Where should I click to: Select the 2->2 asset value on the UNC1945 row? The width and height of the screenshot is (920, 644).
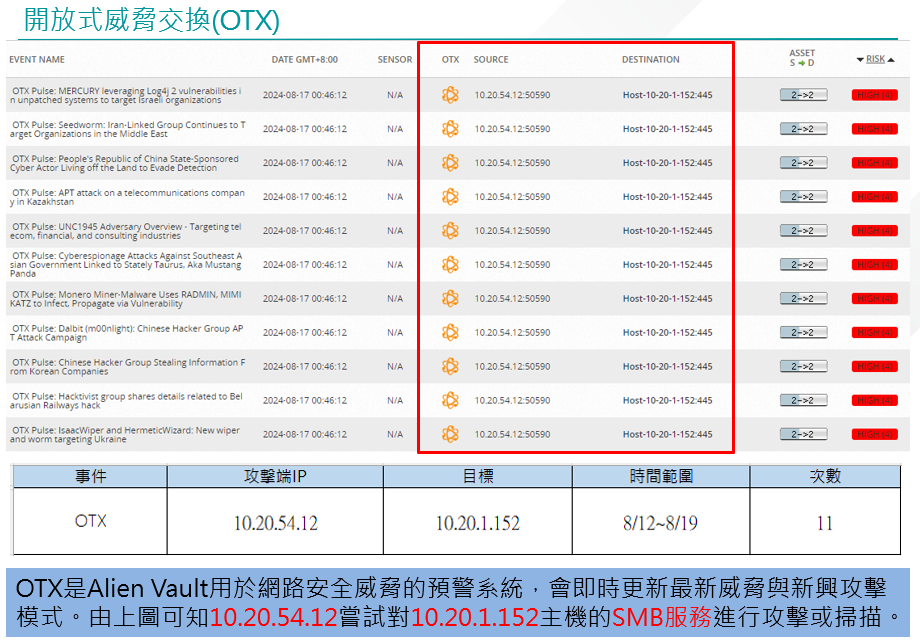pos(803,231)
